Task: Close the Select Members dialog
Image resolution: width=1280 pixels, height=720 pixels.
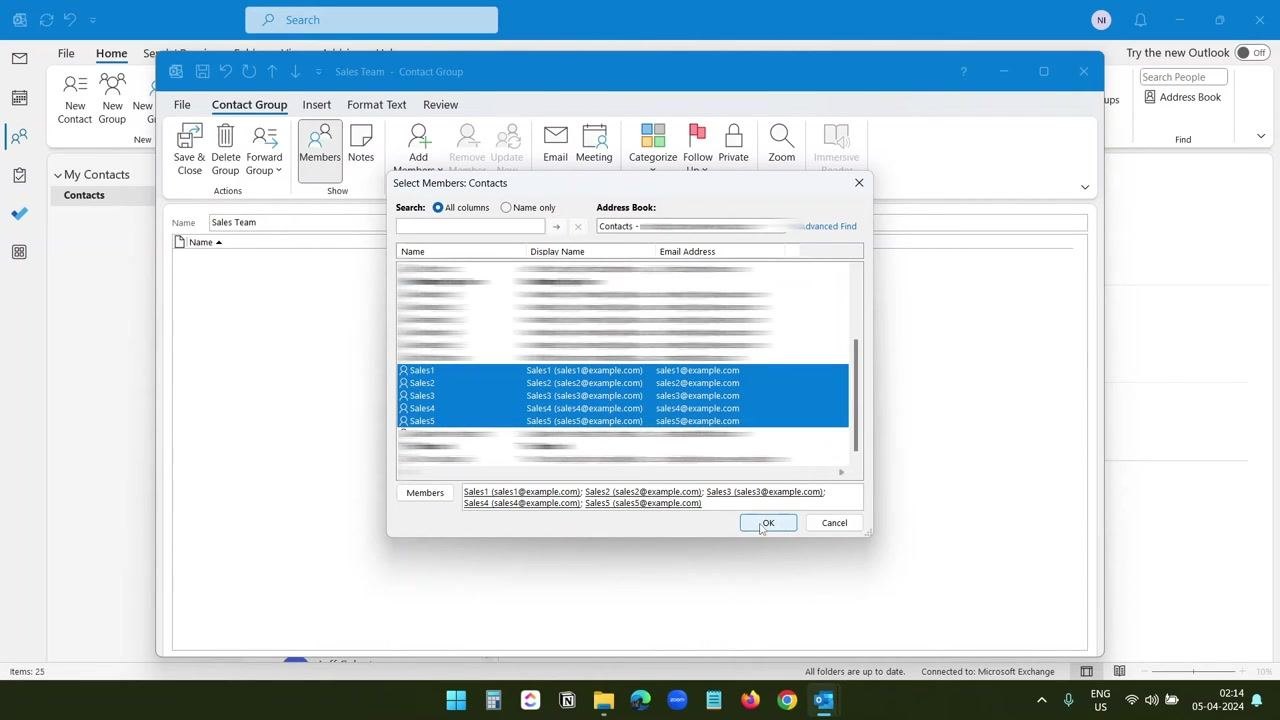Action: click(859, 183)
